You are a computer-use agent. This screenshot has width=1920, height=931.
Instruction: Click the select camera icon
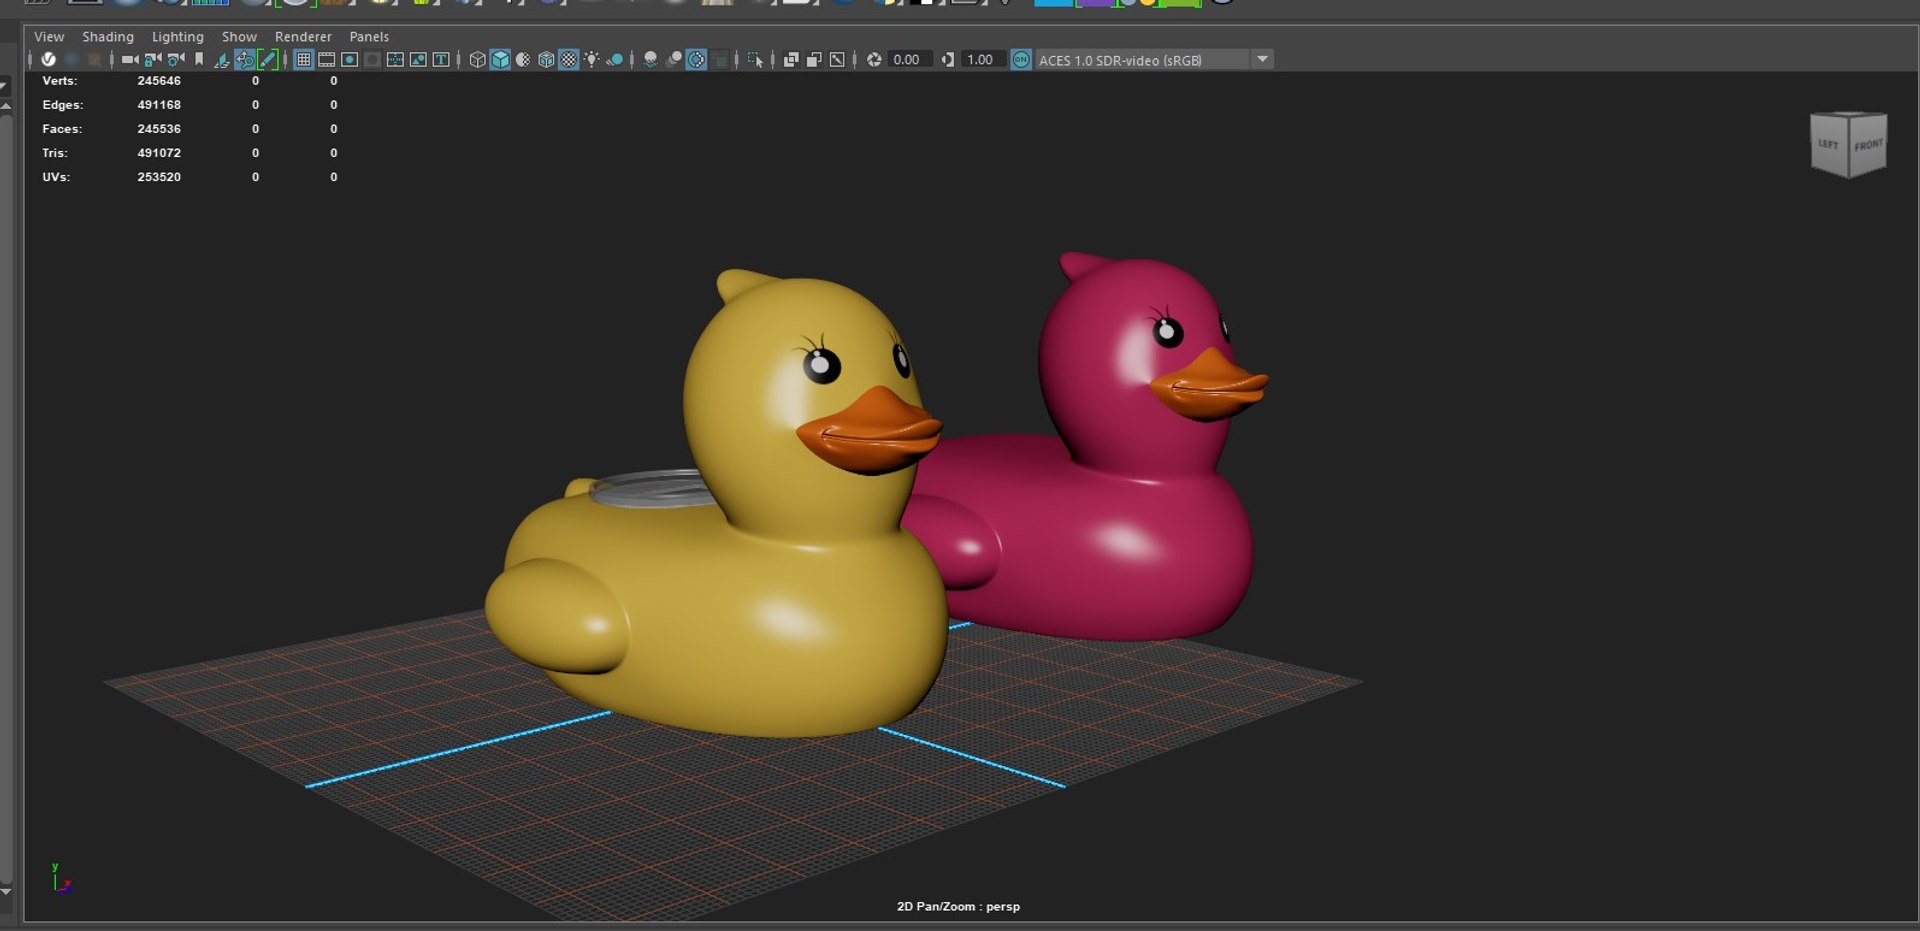click(129, 60)
